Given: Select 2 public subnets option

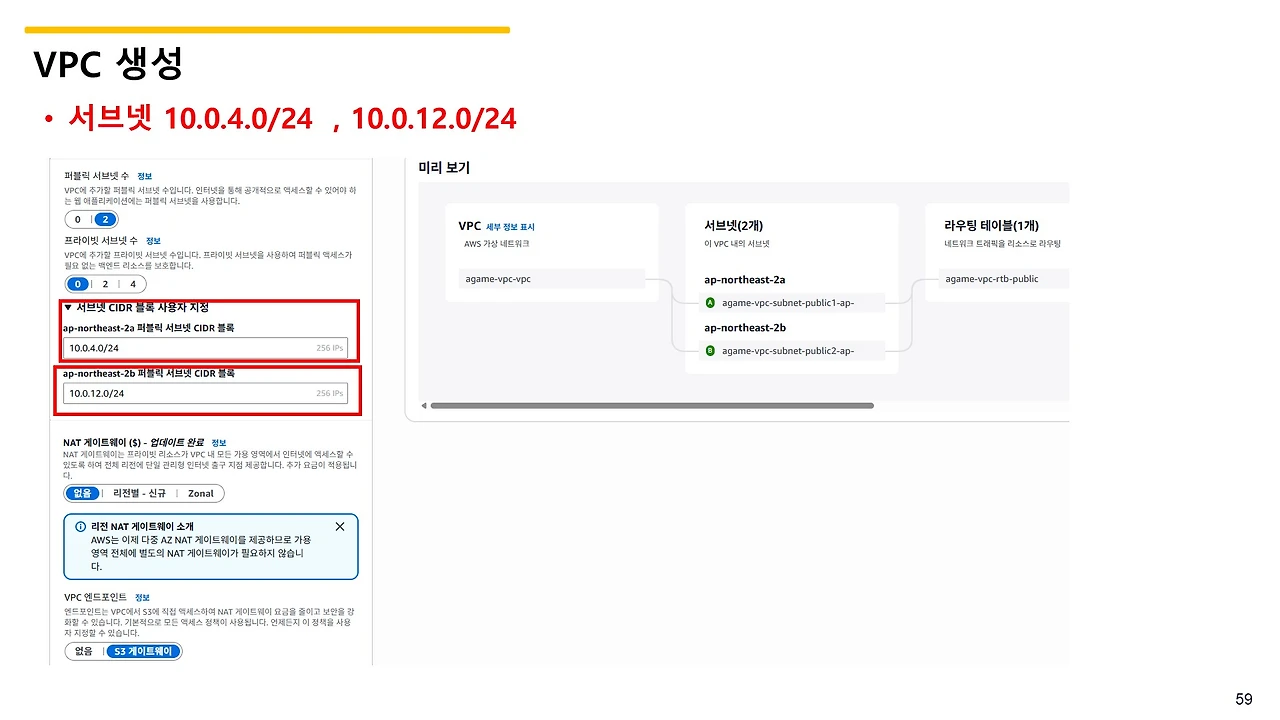Looking at the screenshot, I should [106, 219].
